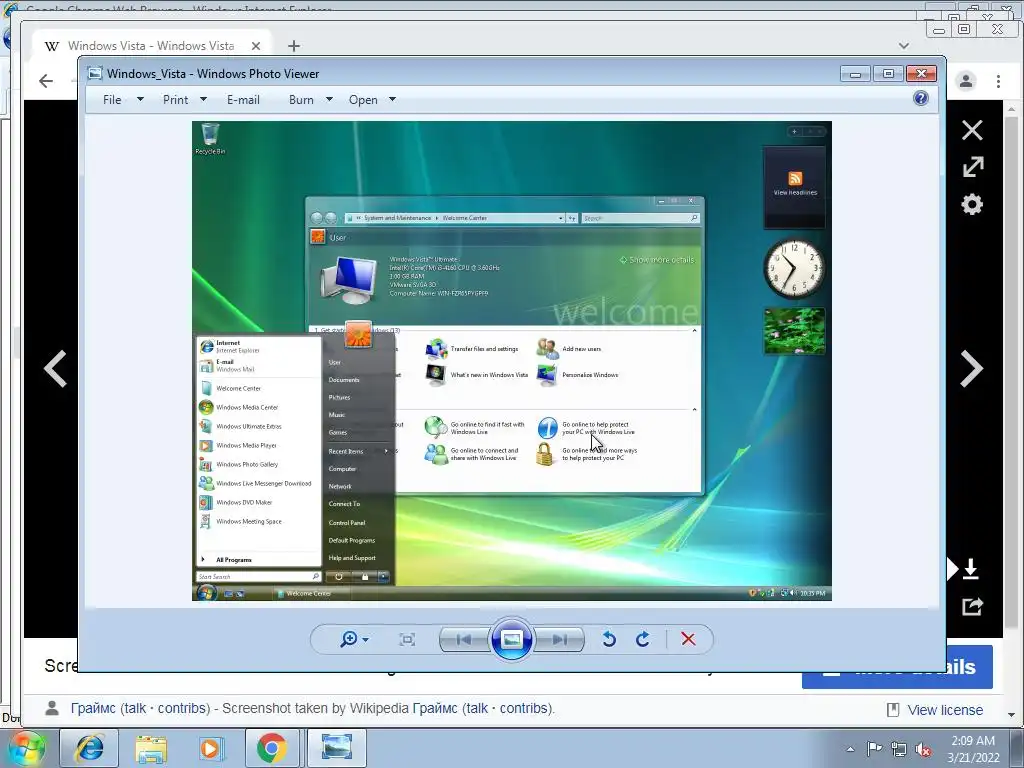
Task: Open the Open menu in Photo Viewer
Action: [x=363, y=100]
